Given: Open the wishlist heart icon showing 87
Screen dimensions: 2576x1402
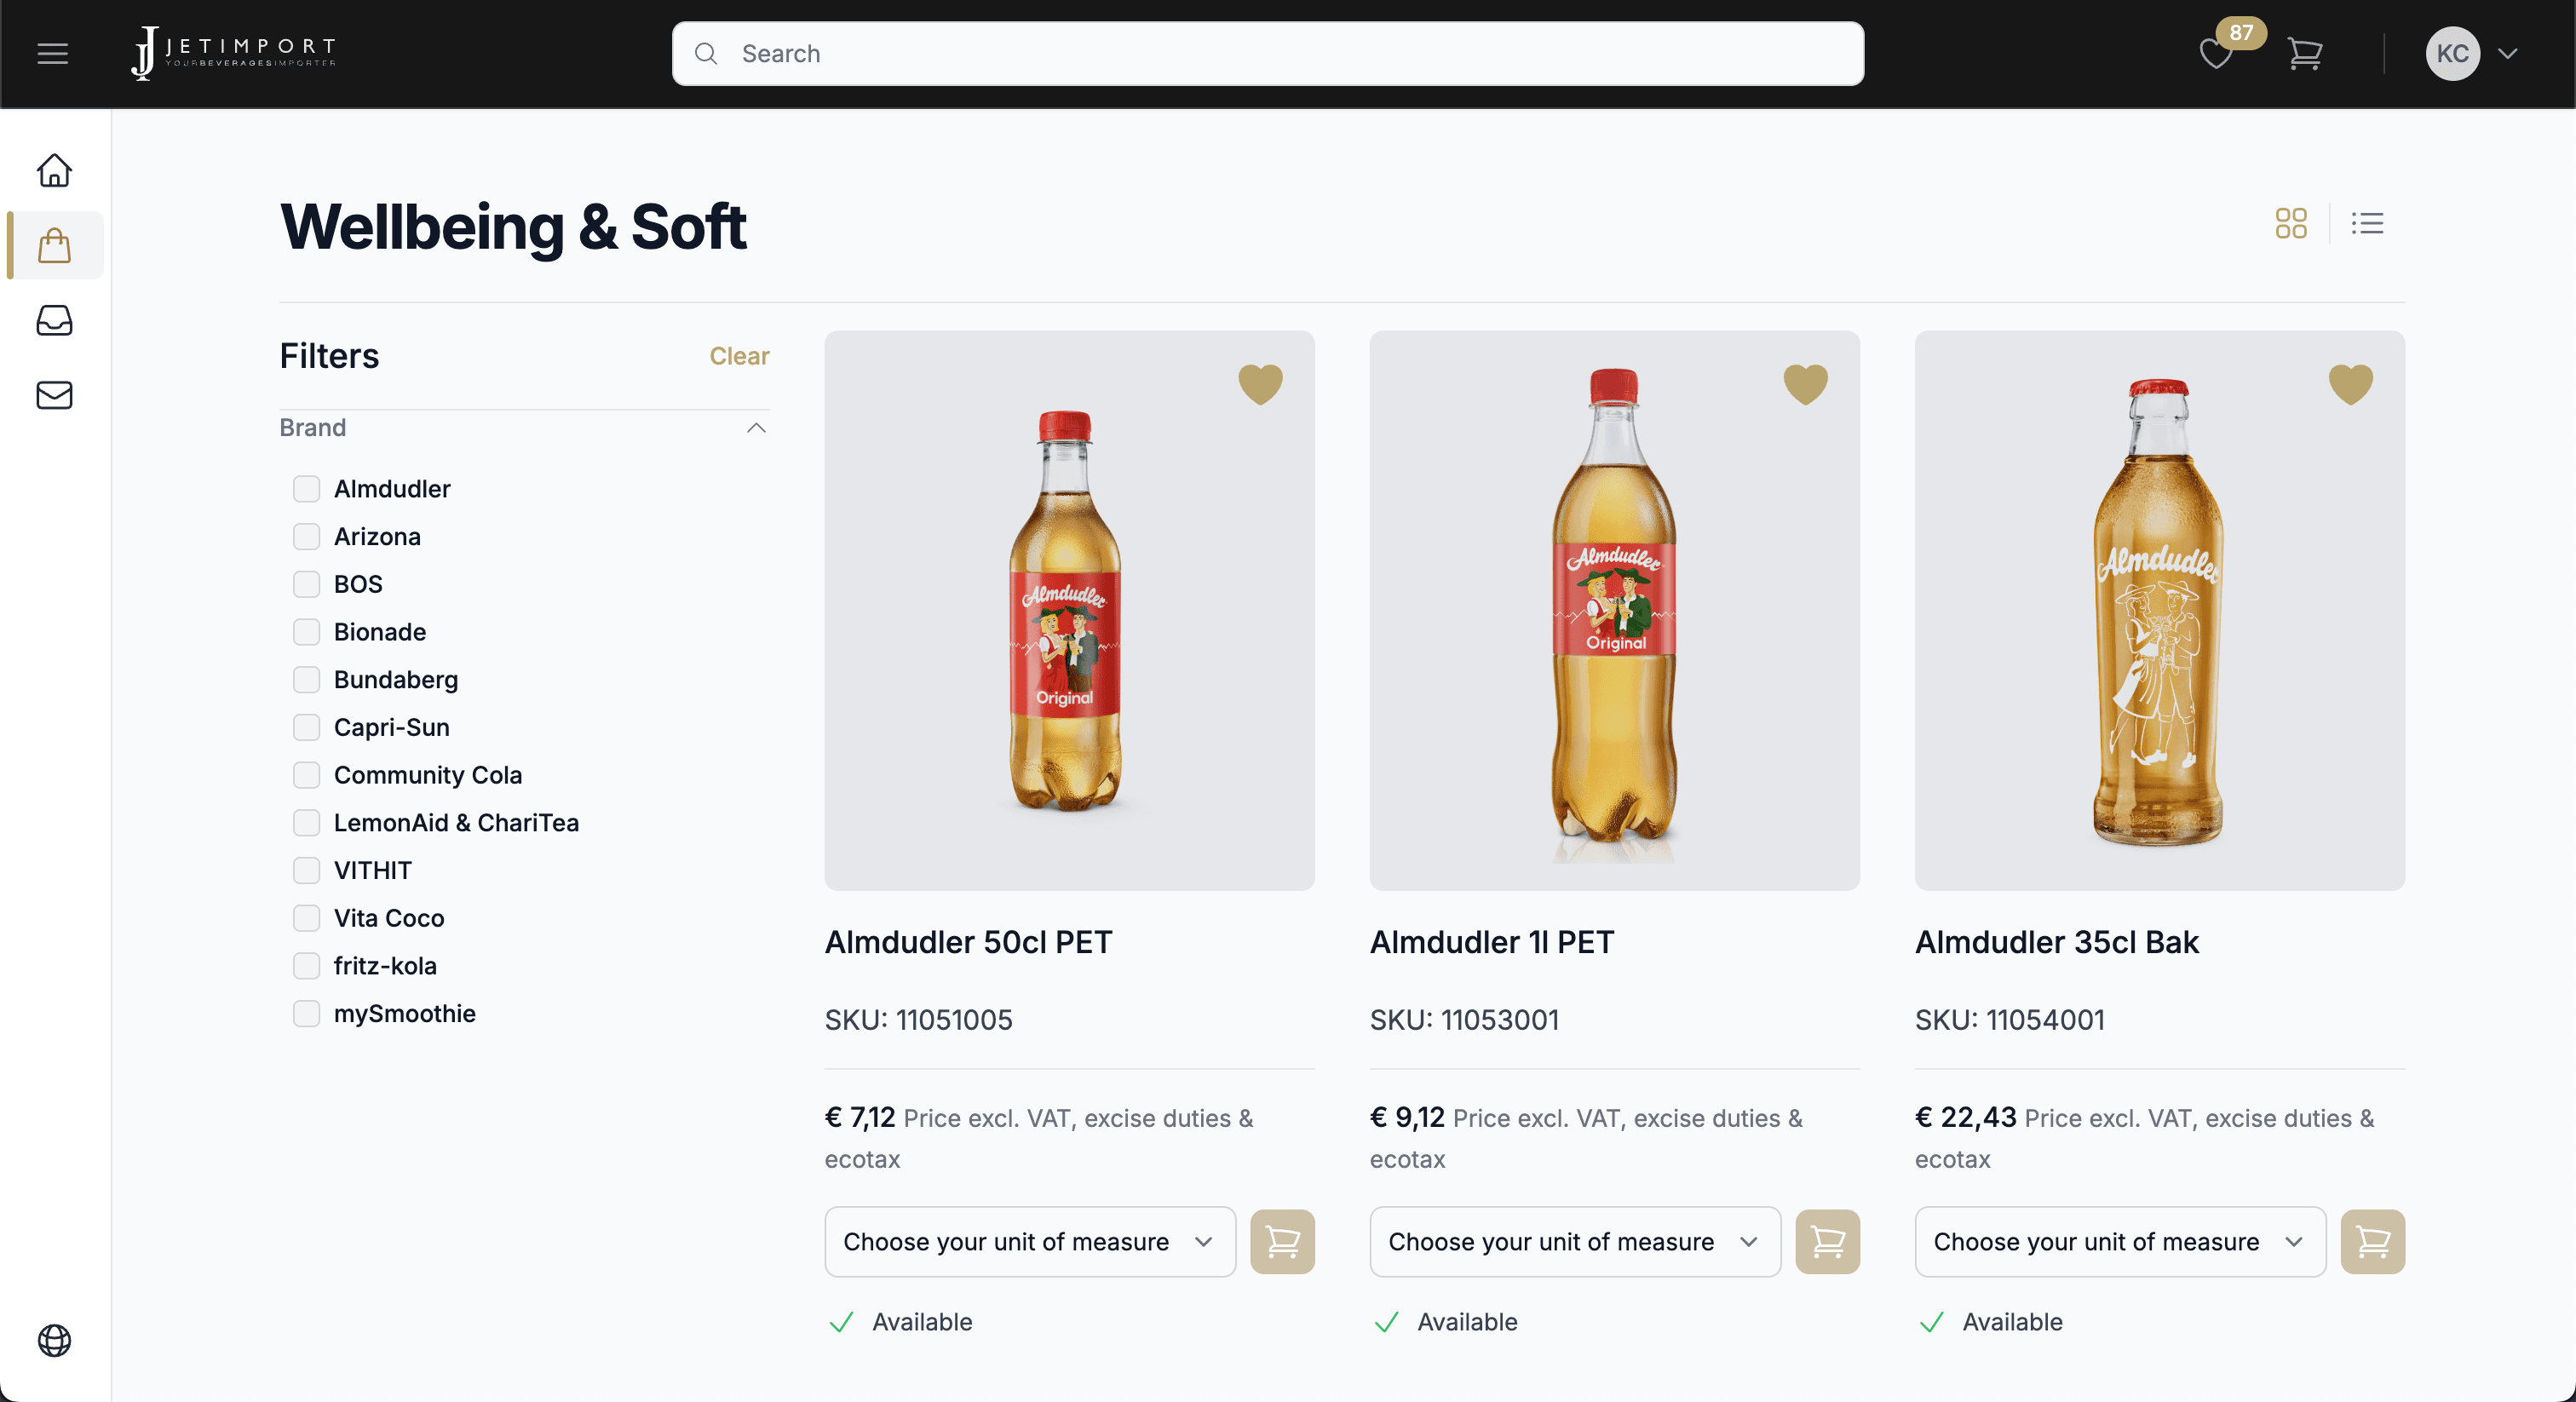Looking at the screenshot, I should click(2216, 54).
